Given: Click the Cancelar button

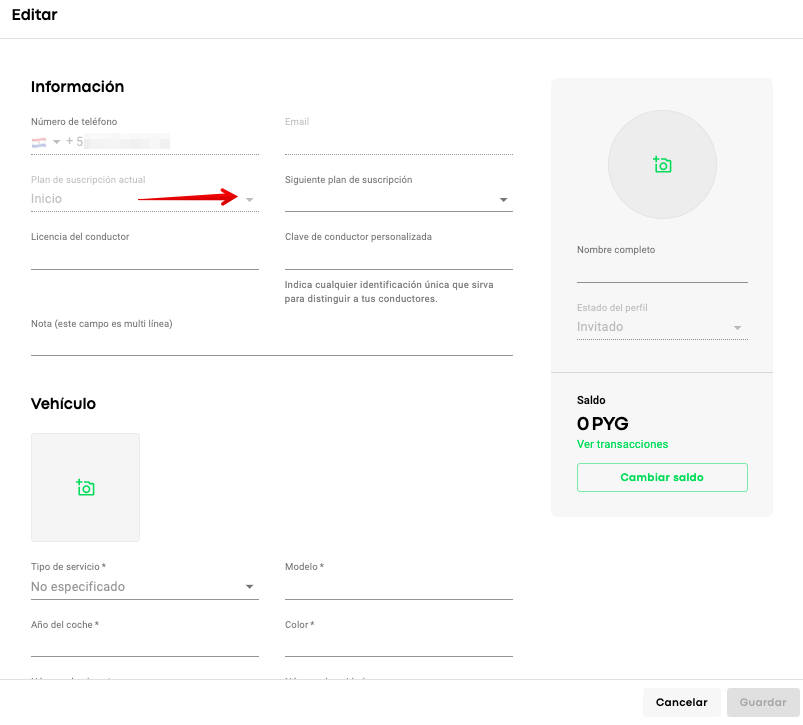Looking at the screenshot, I should [x=681, y=702].
